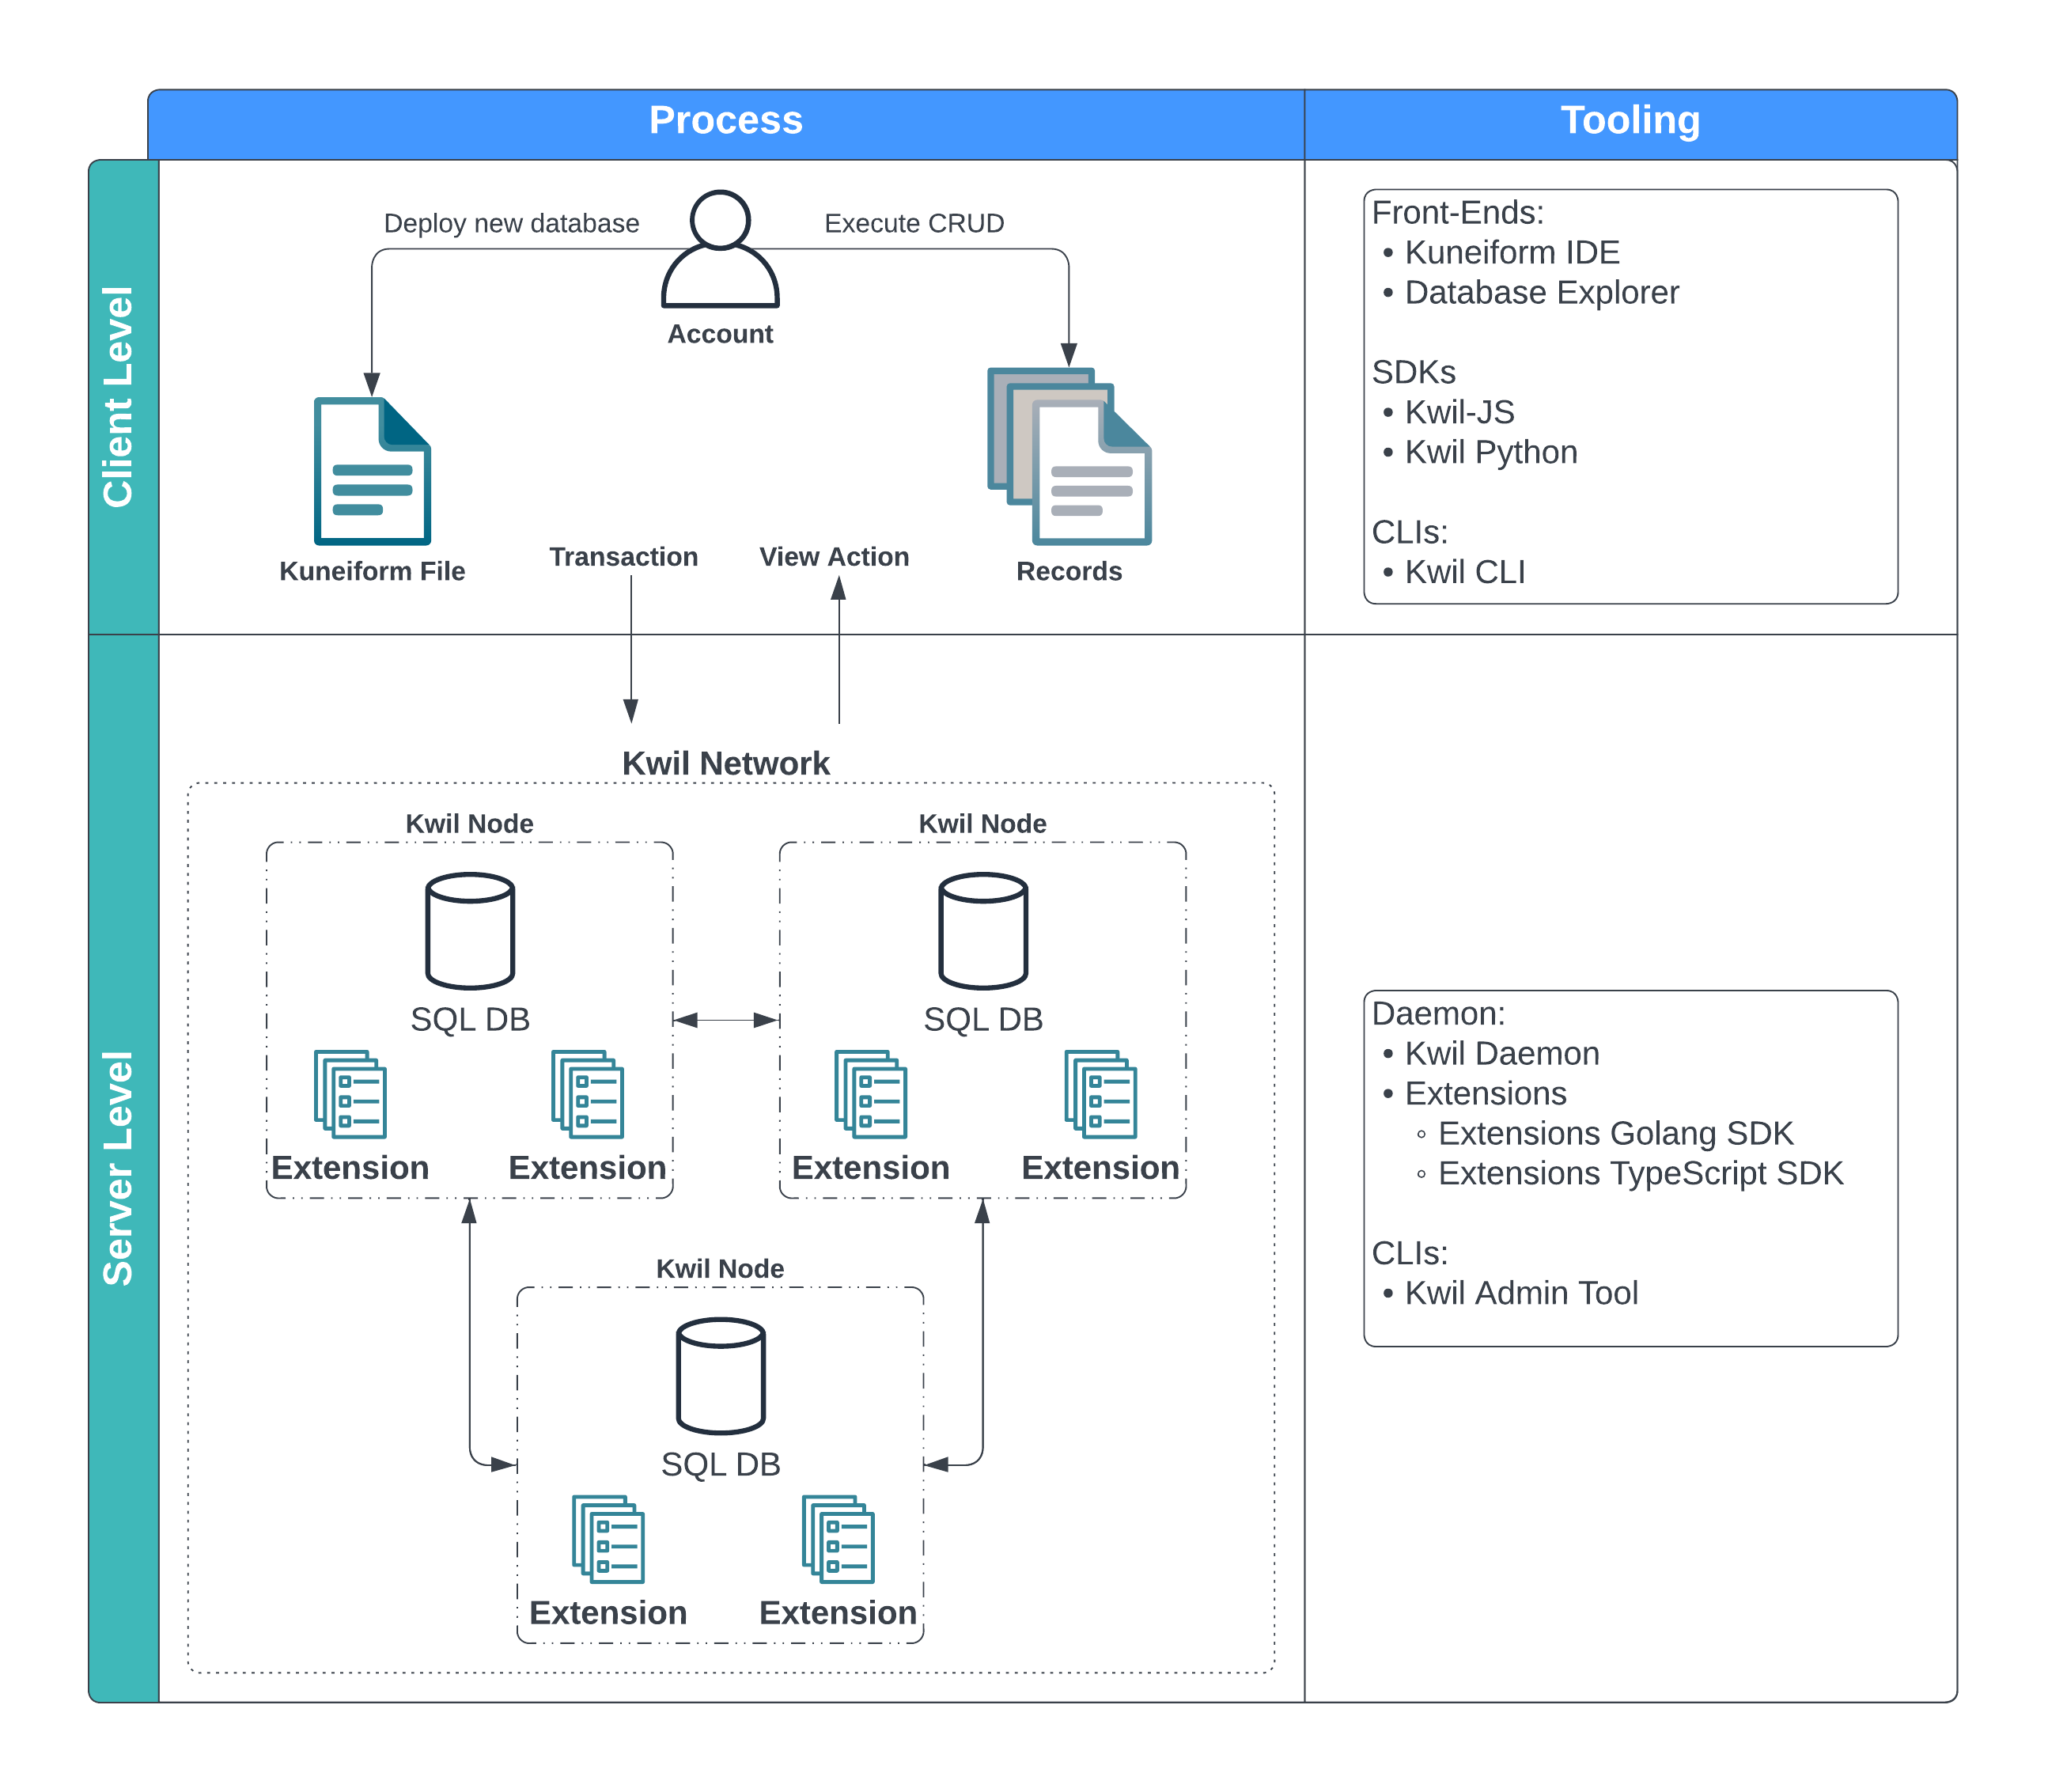This screenshot has width=2048, height=1792.
Task: Click 'CLIs:' heading above Kwil Admin Tool
Action: coord(1409,1254)
